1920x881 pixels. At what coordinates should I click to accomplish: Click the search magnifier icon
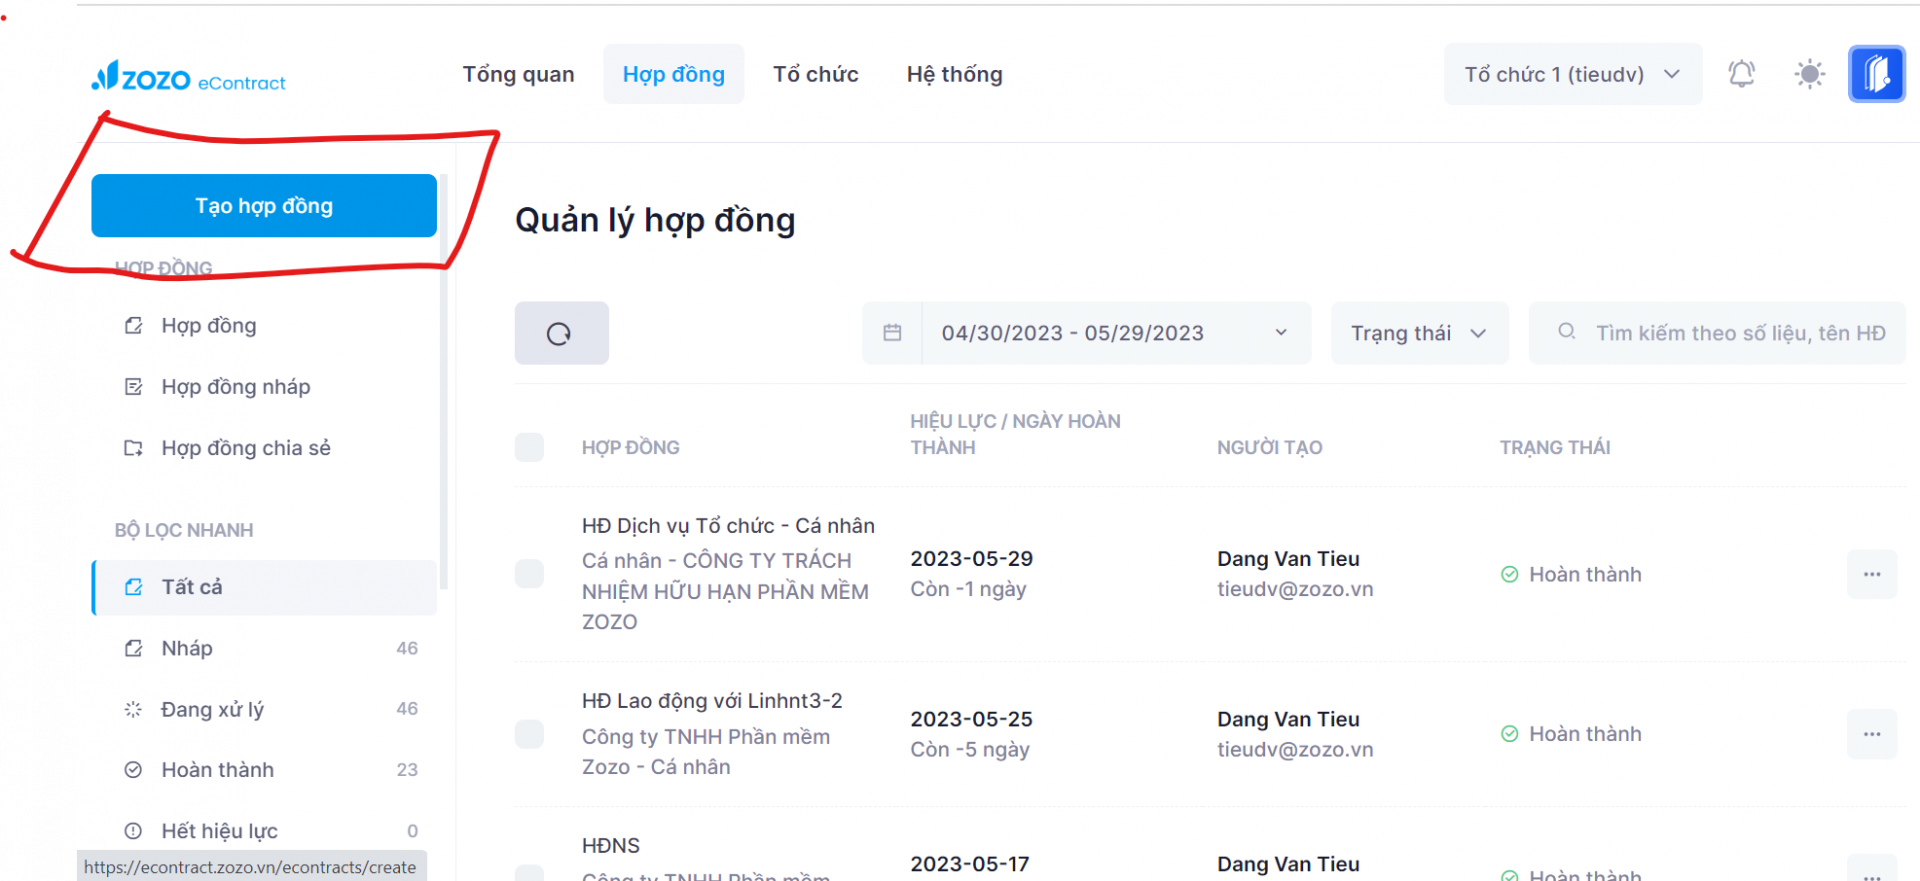click(1566, 332)
